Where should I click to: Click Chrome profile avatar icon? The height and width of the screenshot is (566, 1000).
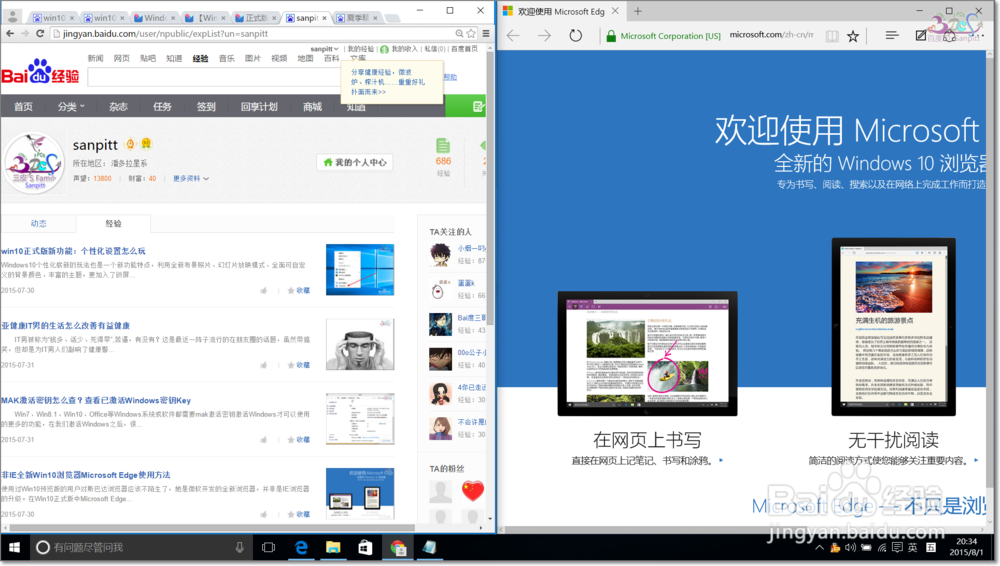point(13,16)
